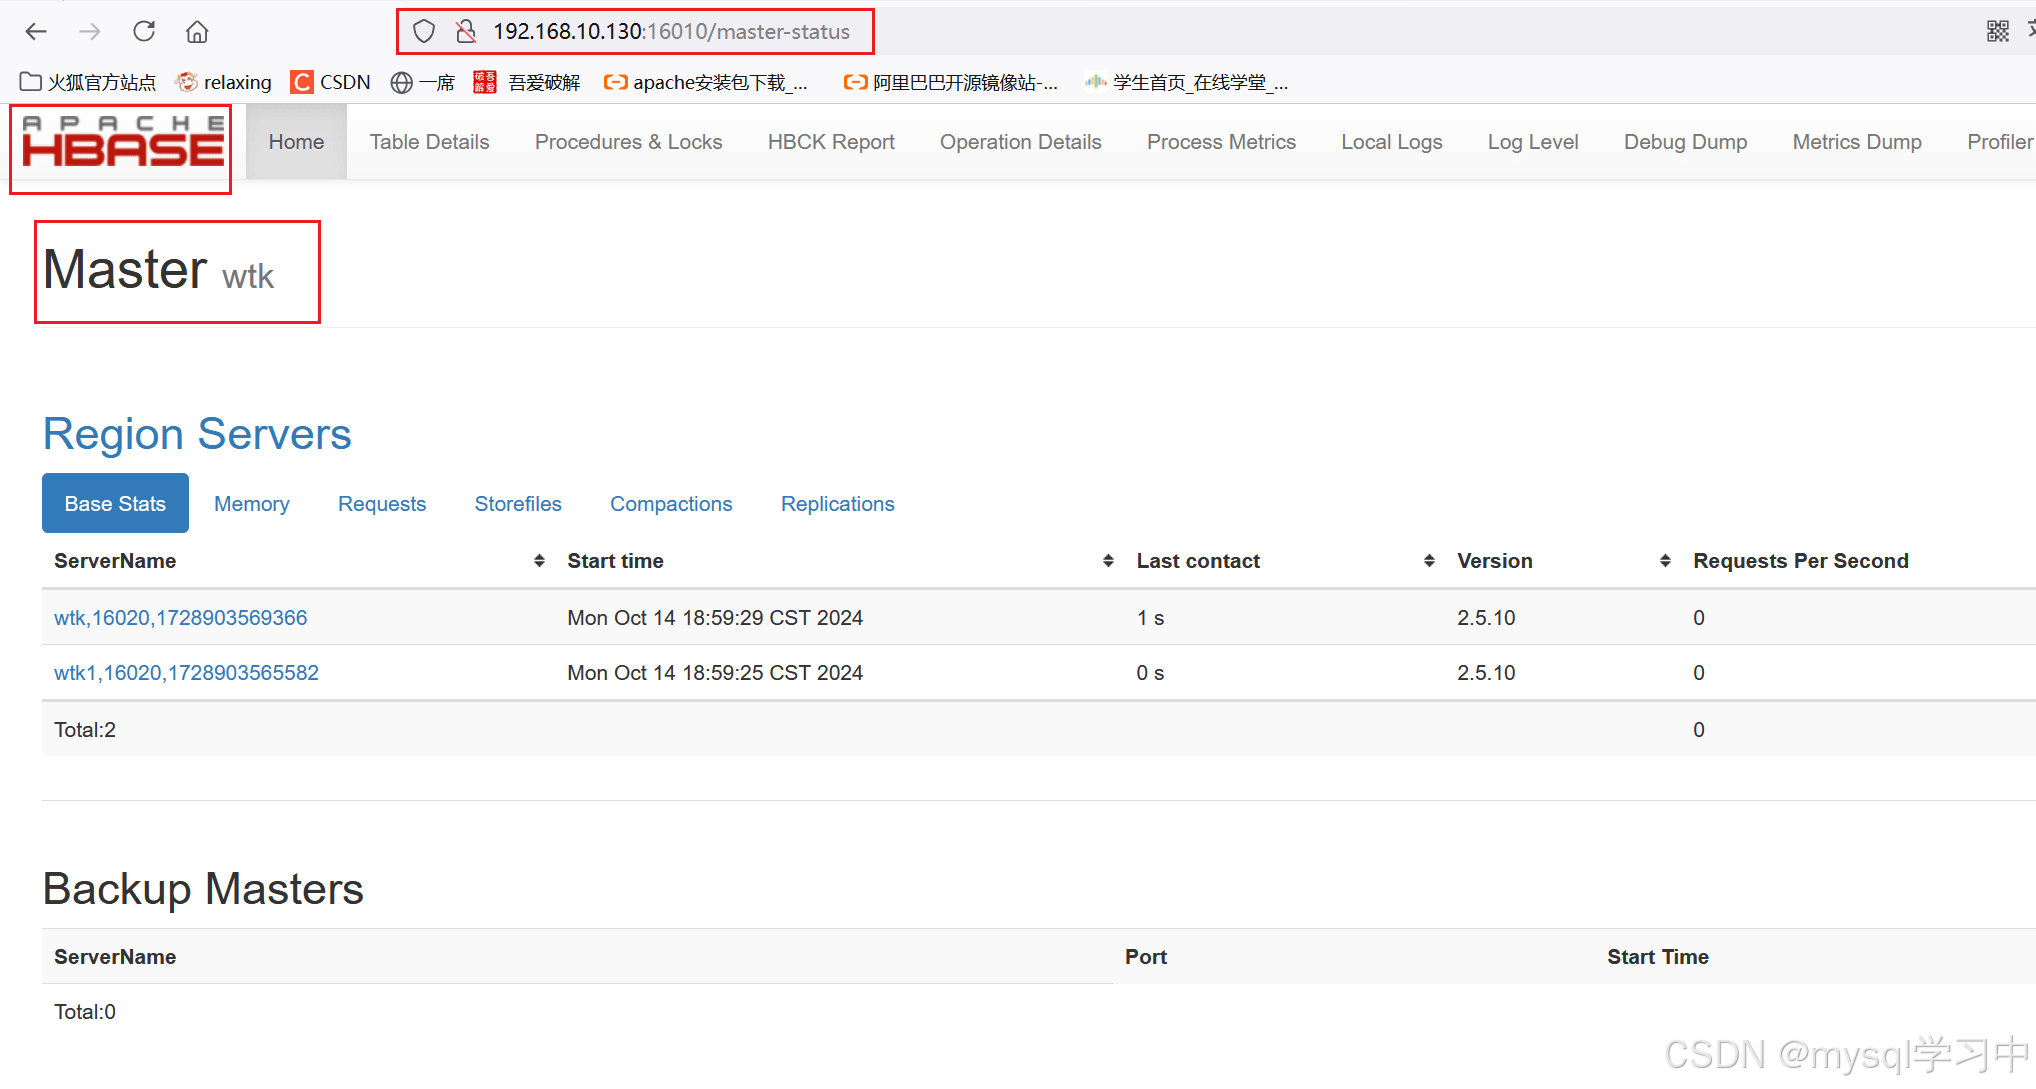
Task: Sort table by ServerName column arrows
Action: click(539, 561)
